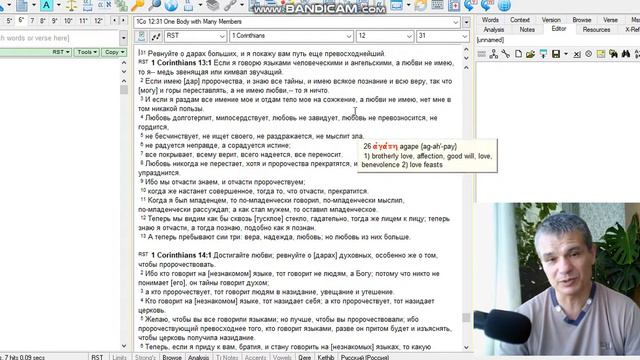
Task: Click the keyboard icon in main toolbar
Action: [437, 5]
